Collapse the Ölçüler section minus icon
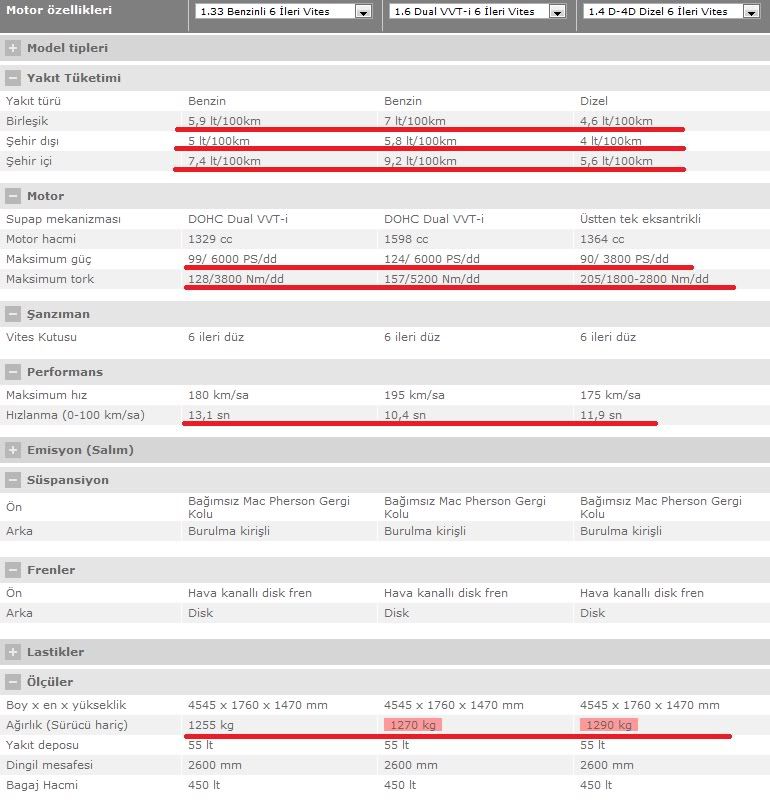This screenshot has width=770, height=801. click(x=13, y=682)
